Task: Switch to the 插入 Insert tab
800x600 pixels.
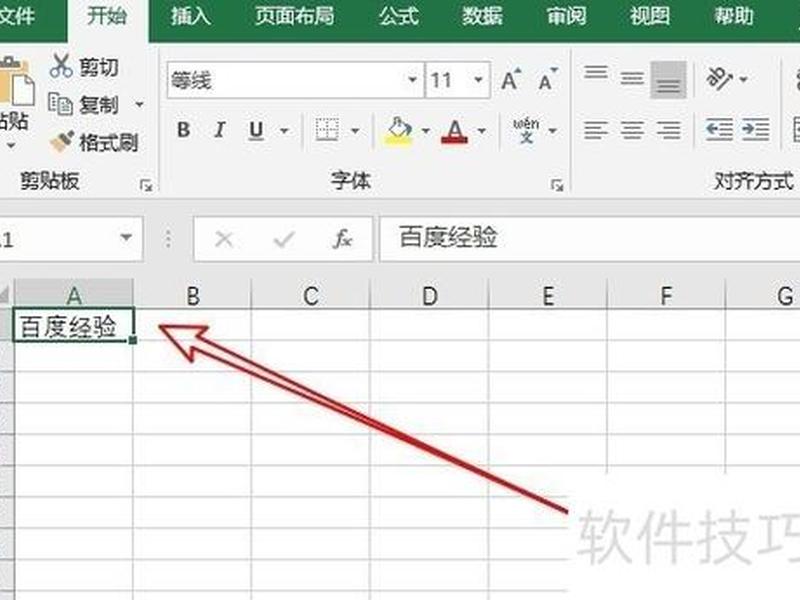Action: click(x=190, y=16)
